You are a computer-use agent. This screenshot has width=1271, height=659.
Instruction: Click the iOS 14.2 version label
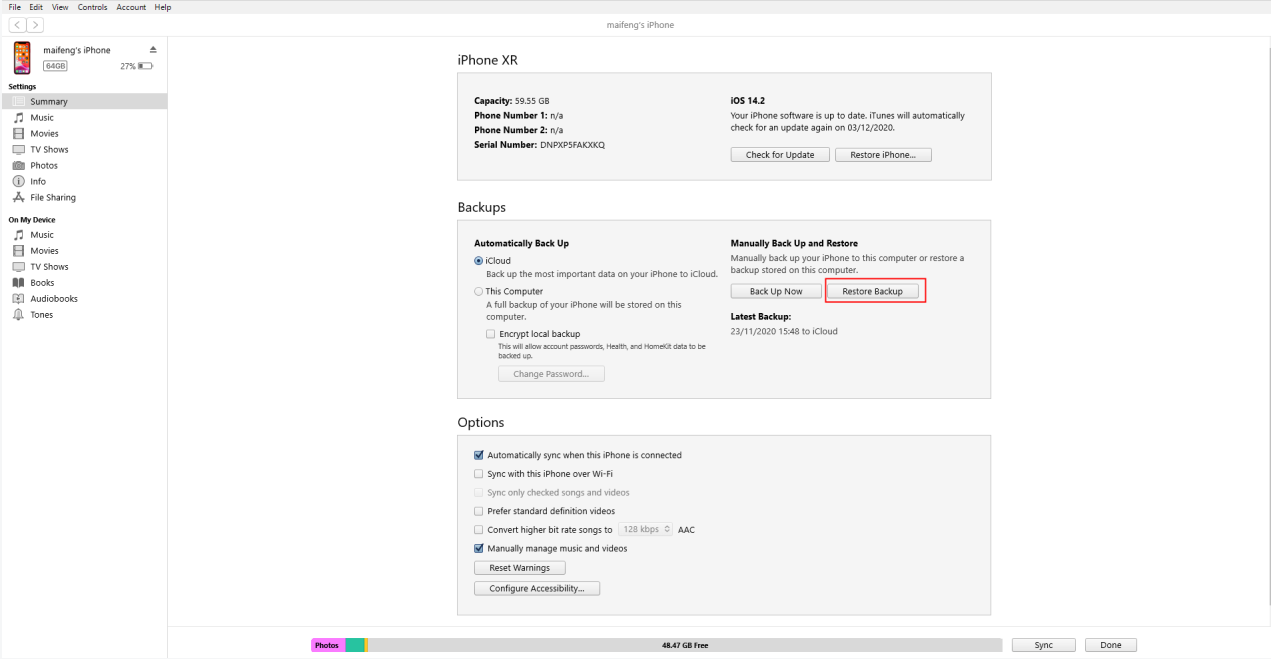tap(747, 101)
